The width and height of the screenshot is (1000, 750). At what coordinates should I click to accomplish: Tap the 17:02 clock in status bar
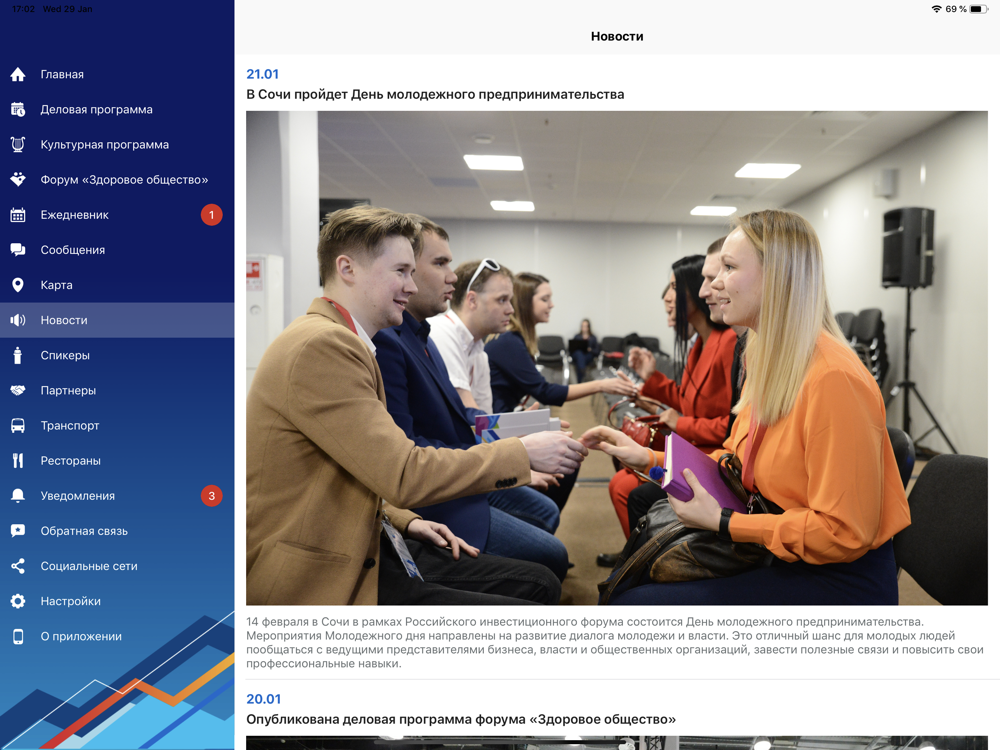pos(24,9)
